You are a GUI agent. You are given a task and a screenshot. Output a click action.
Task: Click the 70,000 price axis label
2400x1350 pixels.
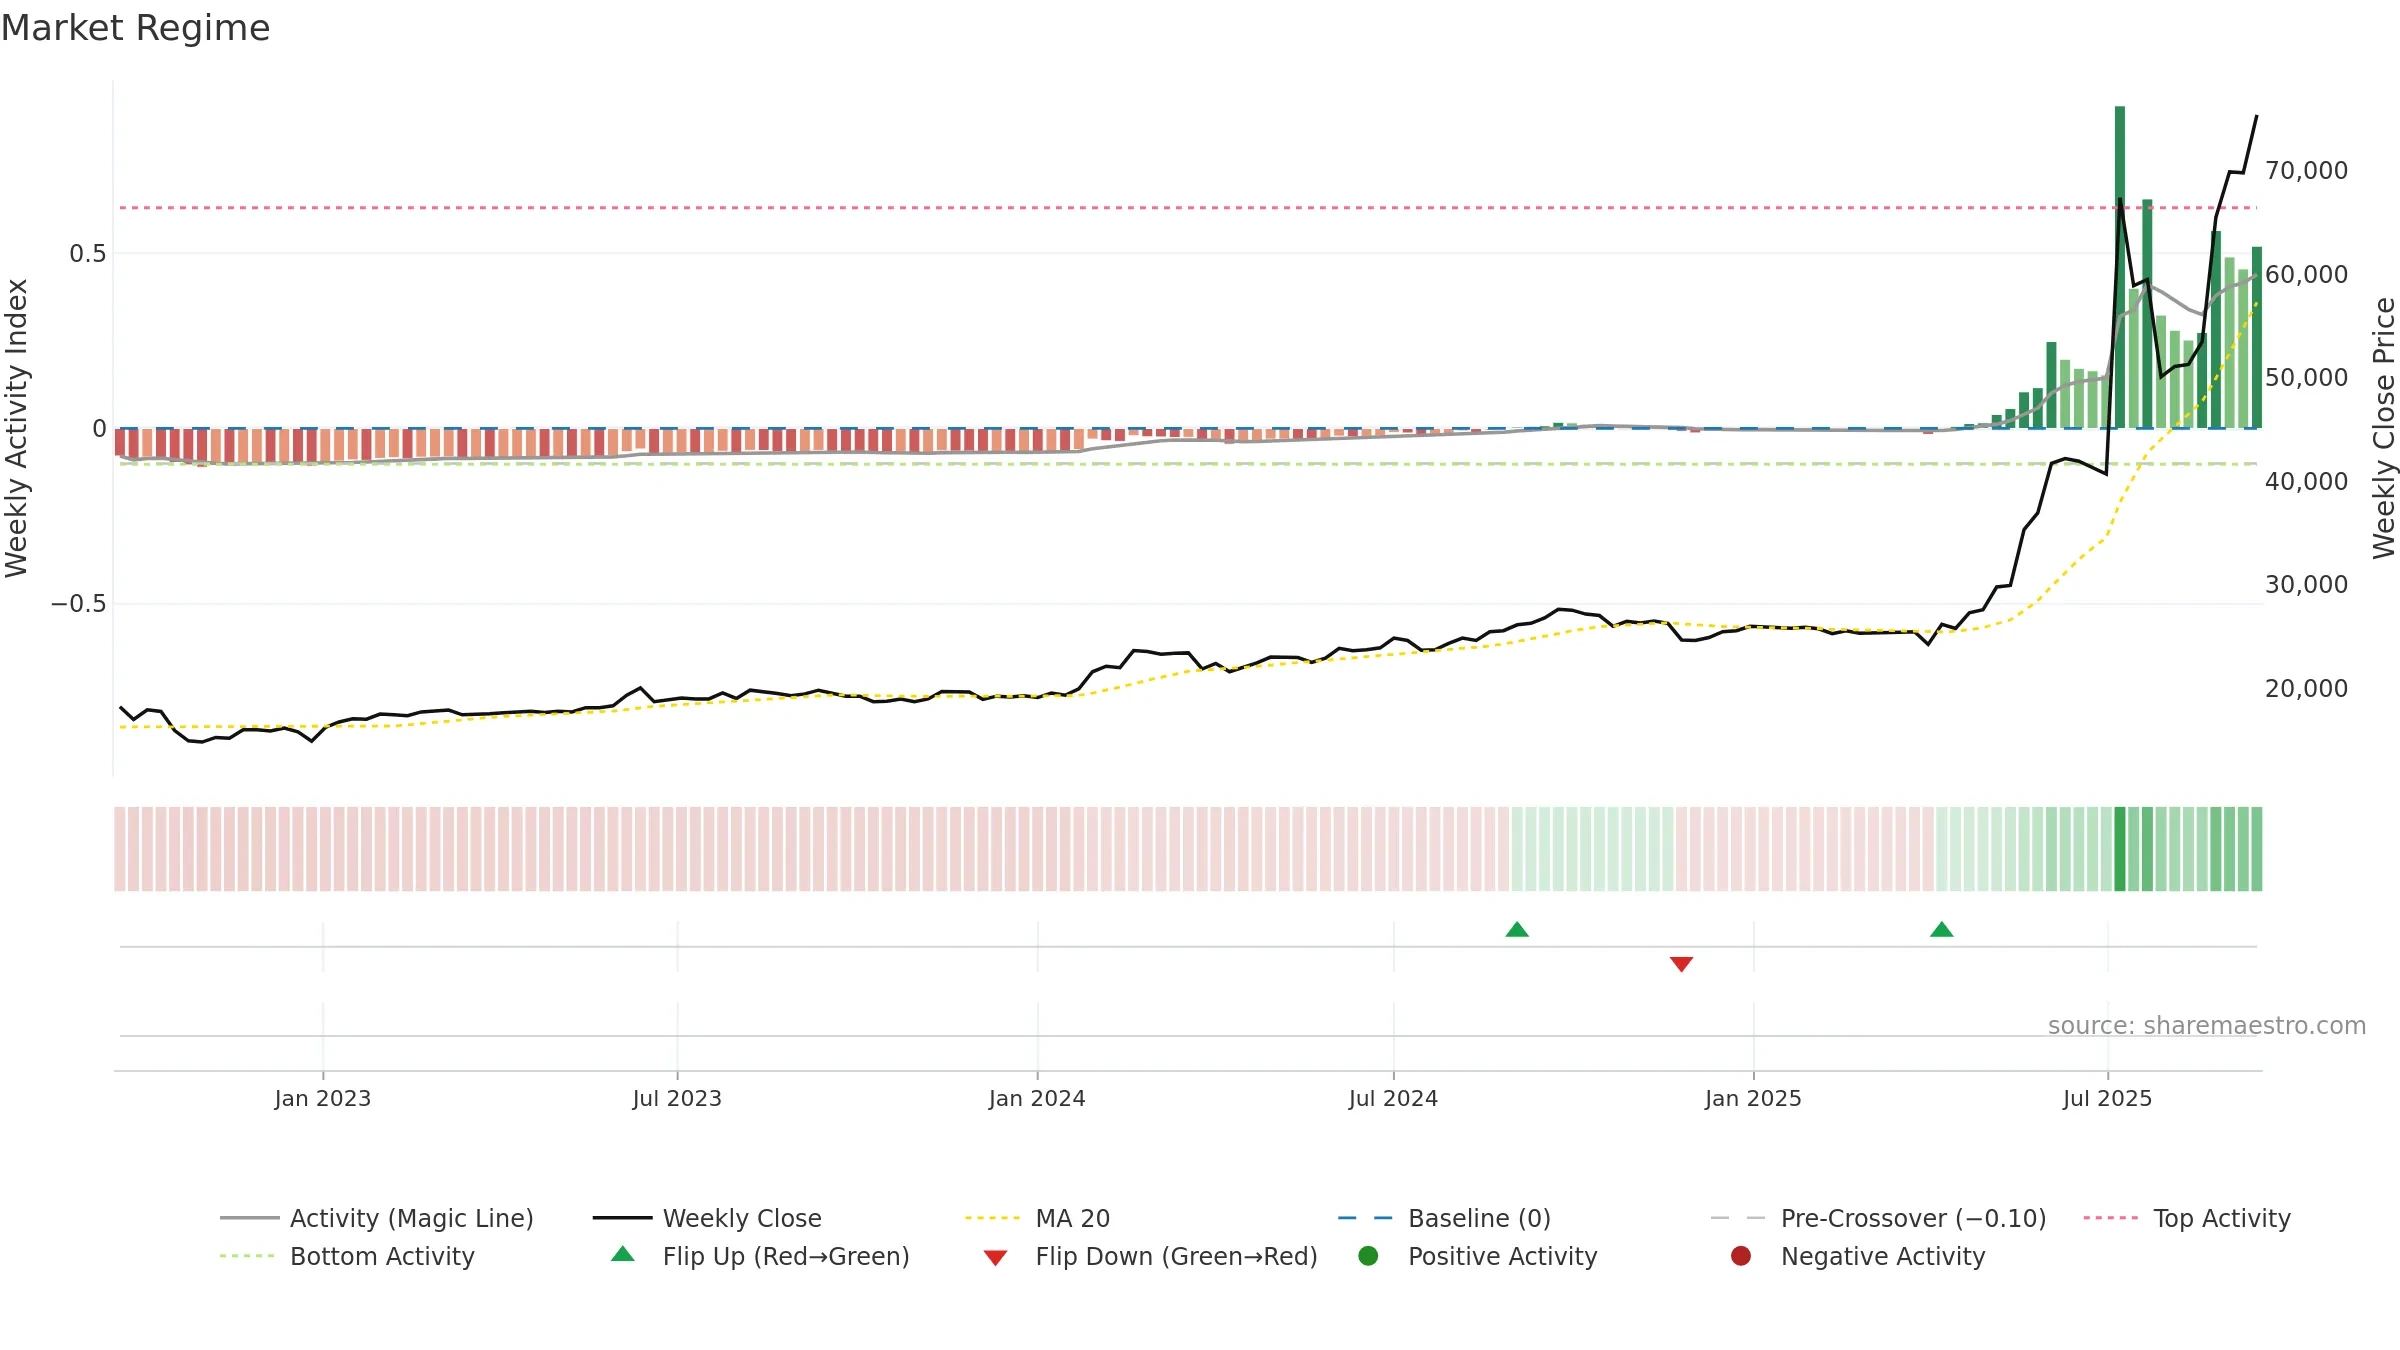[x=2306, y=171]
